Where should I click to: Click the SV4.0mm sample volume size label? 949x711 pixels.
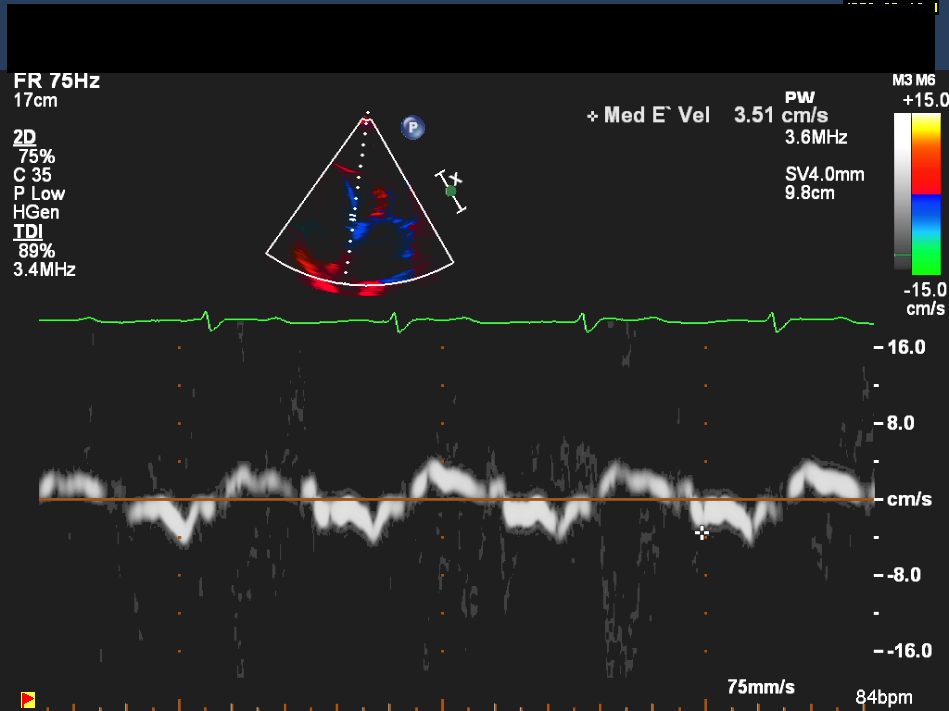(x=825, y=175)
